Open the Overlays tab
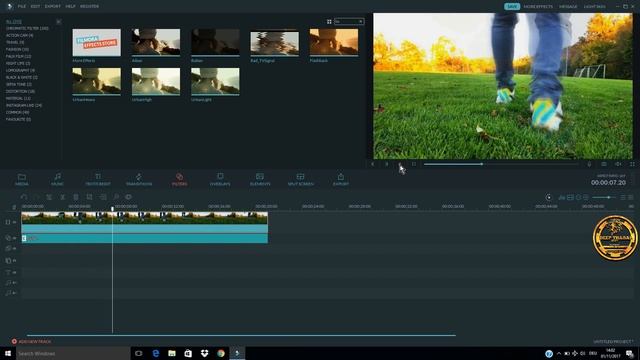Viewport: 640px width, 360px height. pyautogui.click(x=220, y=179)
